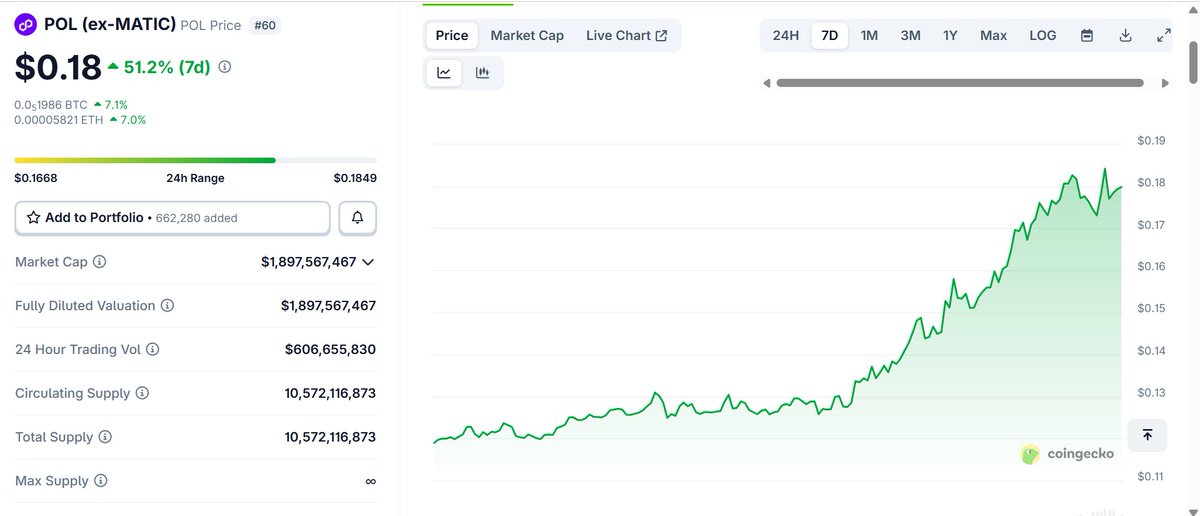The width and height of the screenshot is (1200, 516).
Task: Click the $0.1668 range low value
Action: click(x=36, y=178)
